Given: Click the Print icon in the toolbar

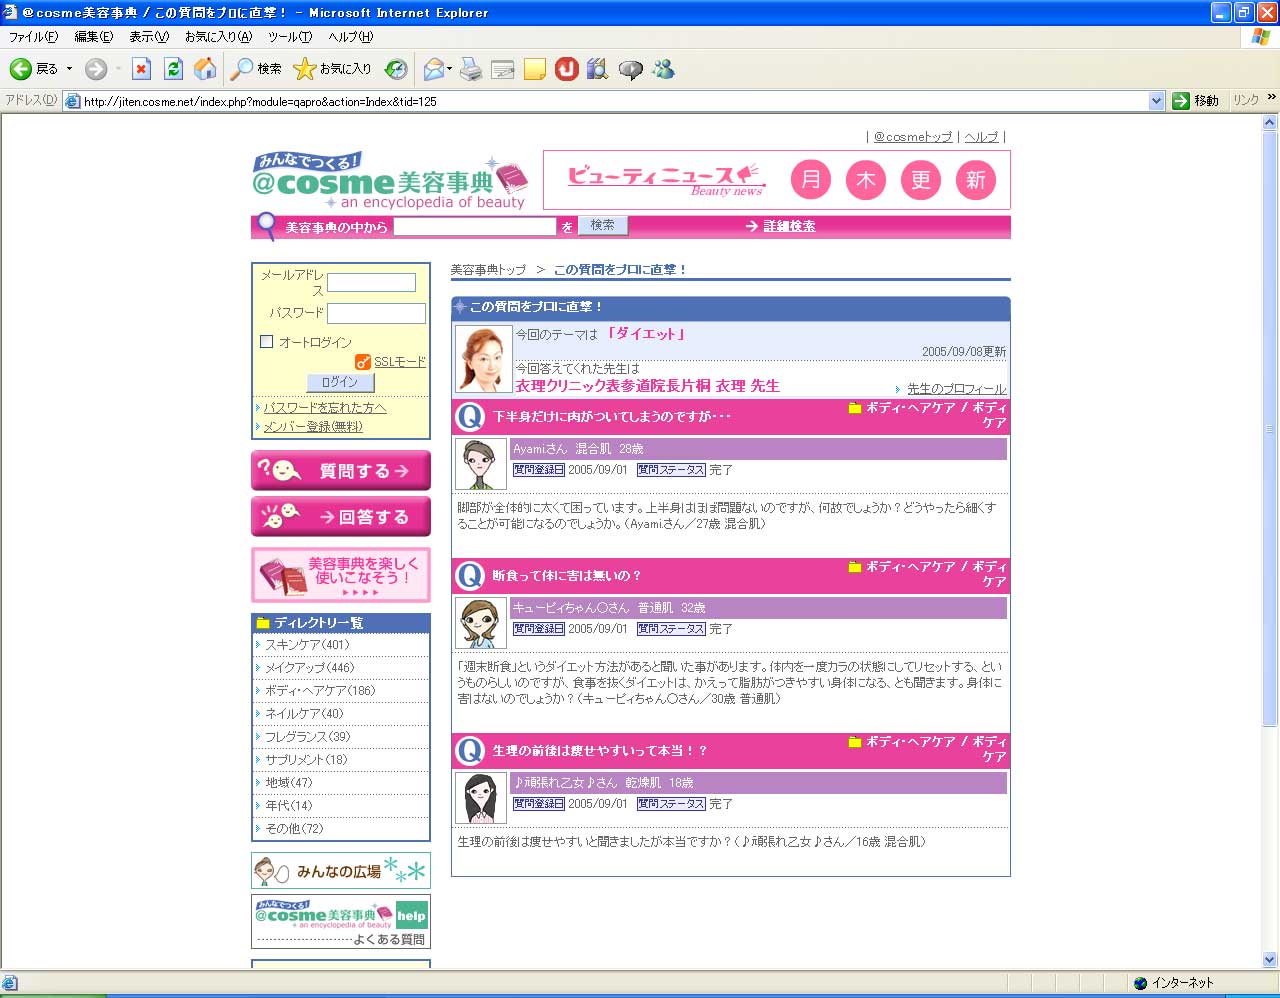Looking at the screenshot, I should 471,69.
